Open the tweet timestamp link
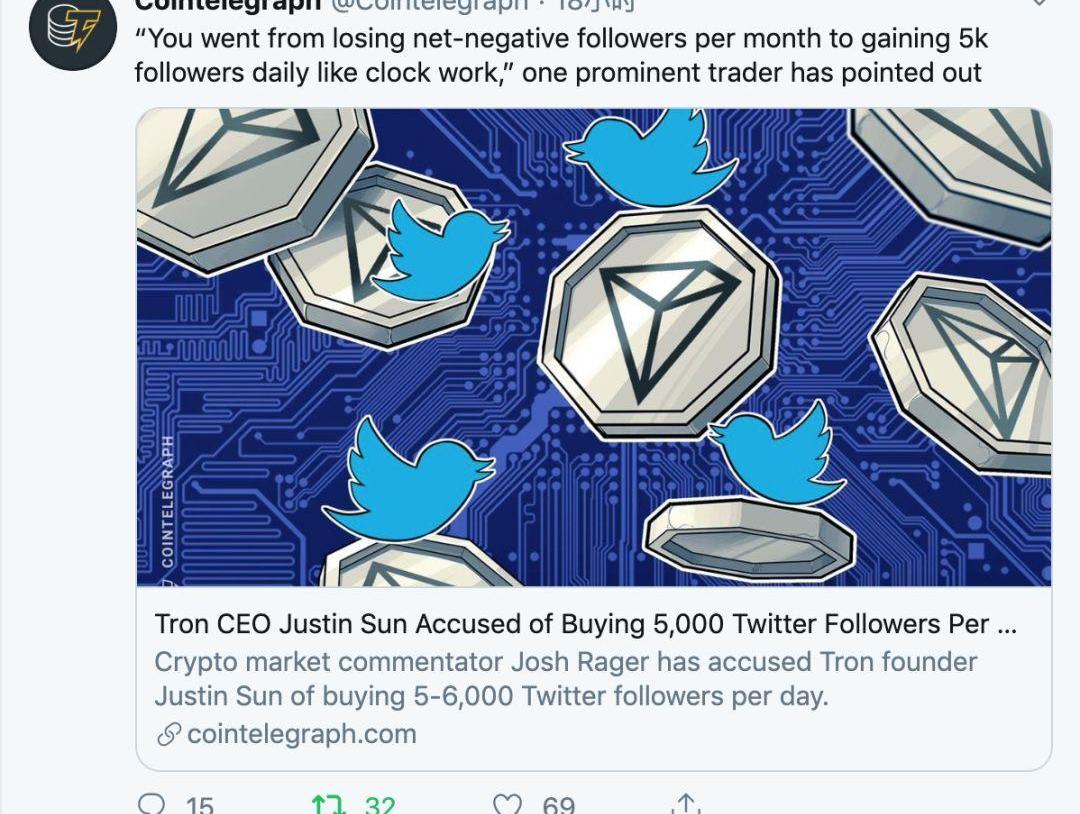 click(596, 4)
